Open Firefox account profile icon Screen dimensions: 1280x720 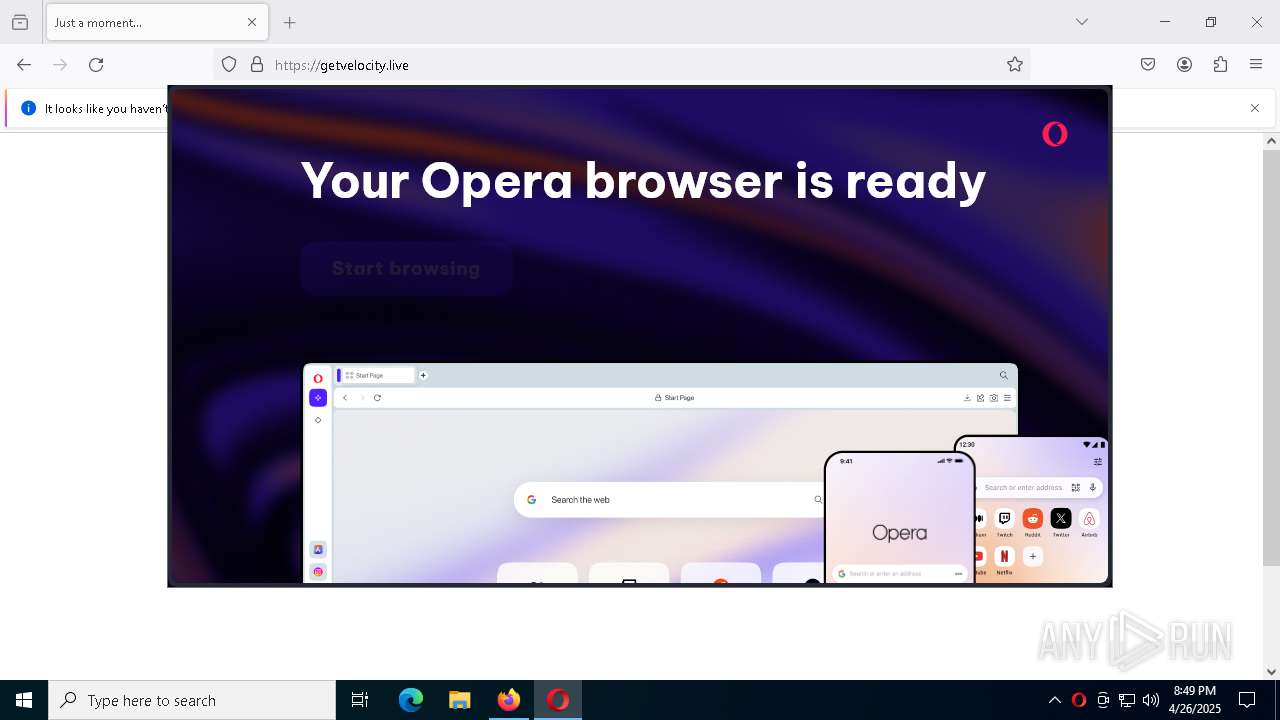pyautogui.click(x=1184, y=65)
